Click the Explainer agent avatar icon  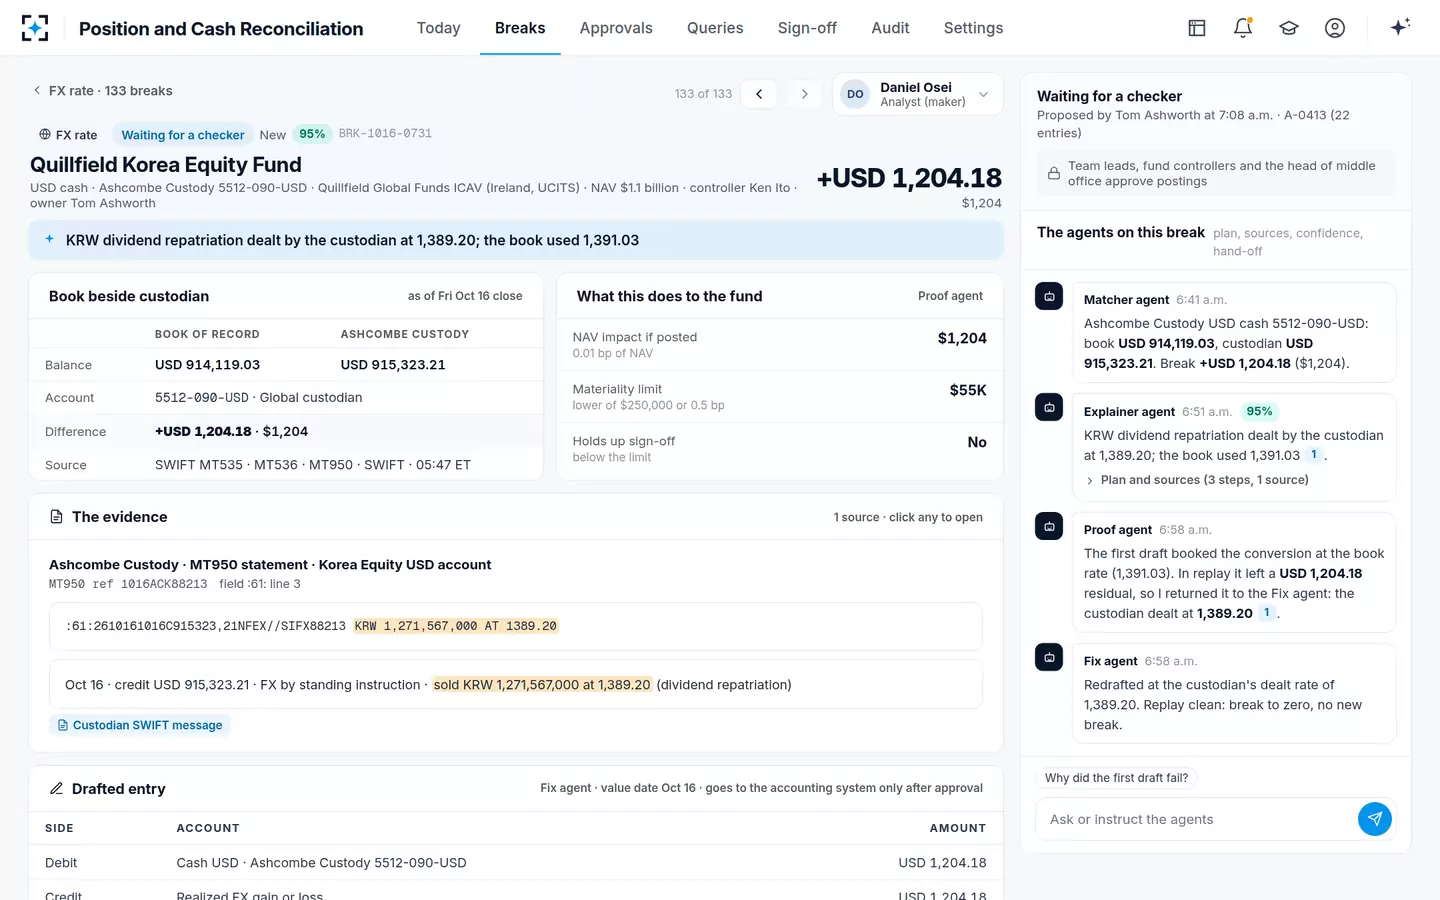1049,407
